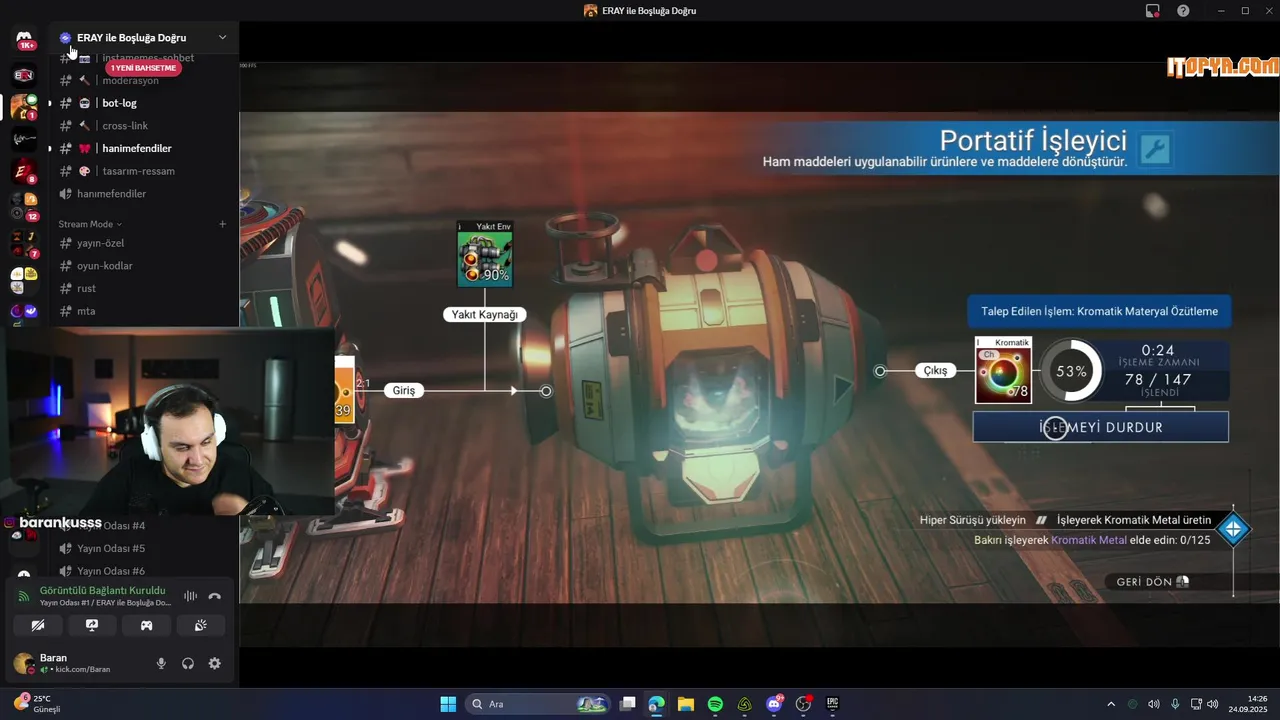1280x720 pixels.
Task: Deafen audio with headphones icon
Action: coord(188,663)
